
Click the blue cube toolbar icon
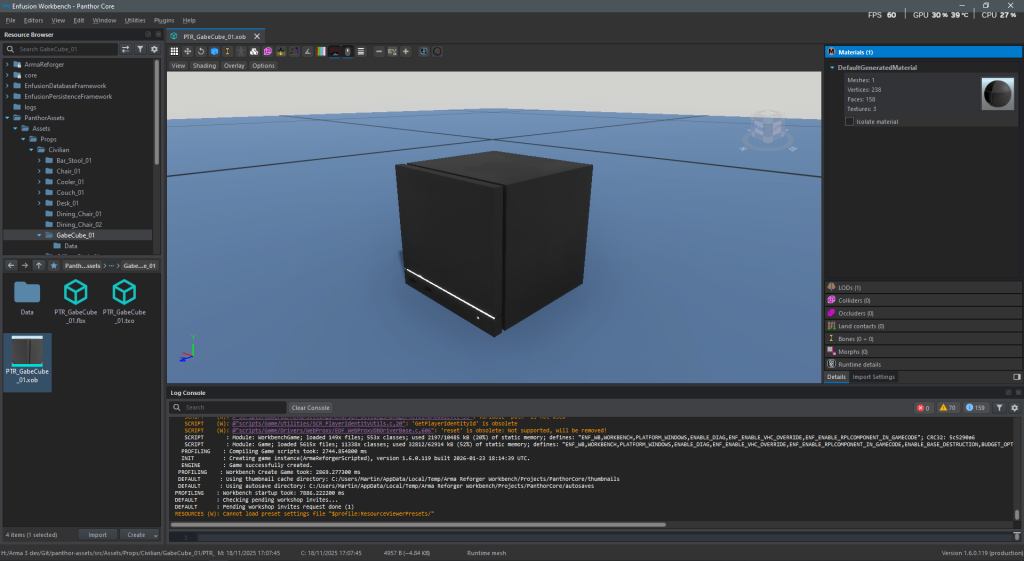tap(214, 51)
